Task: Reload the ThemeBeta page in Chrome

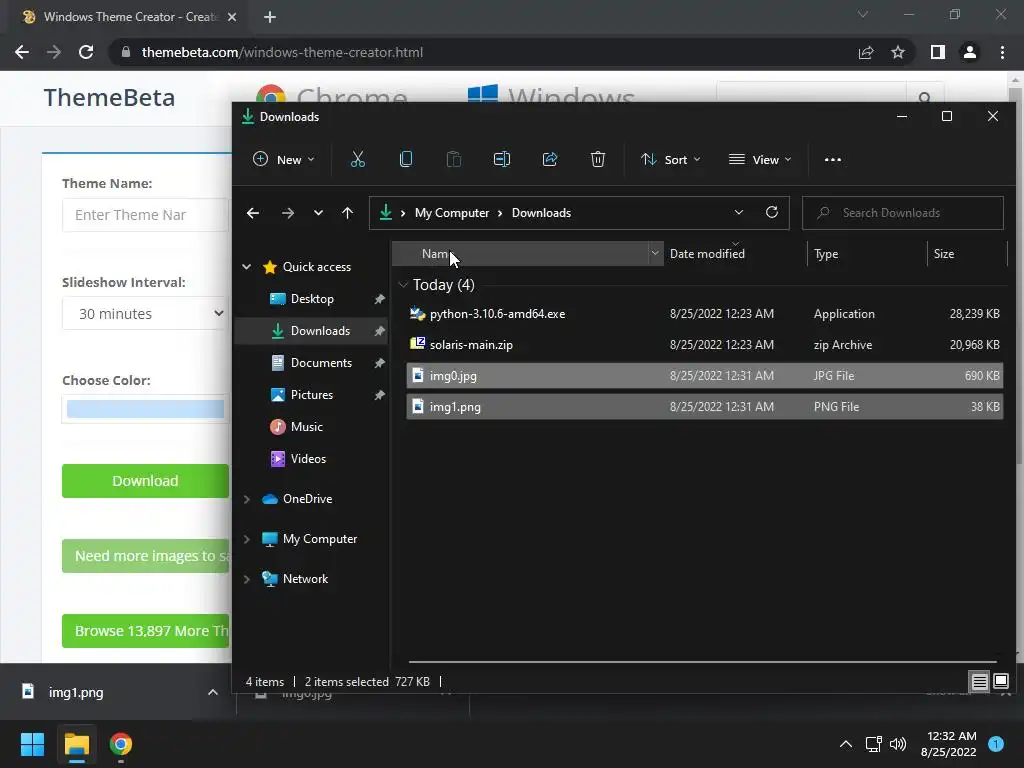Action: click(x=86, y=52)
